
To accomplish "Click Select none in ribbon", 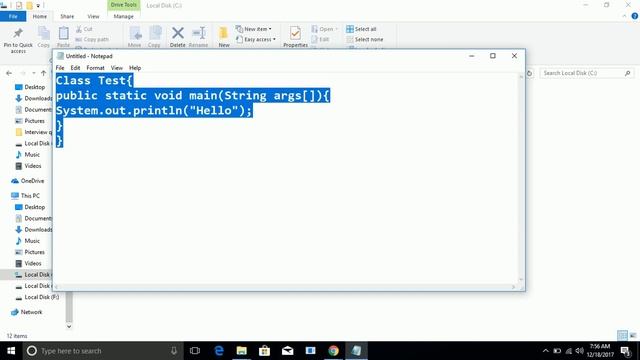I will tap(365, 39).
